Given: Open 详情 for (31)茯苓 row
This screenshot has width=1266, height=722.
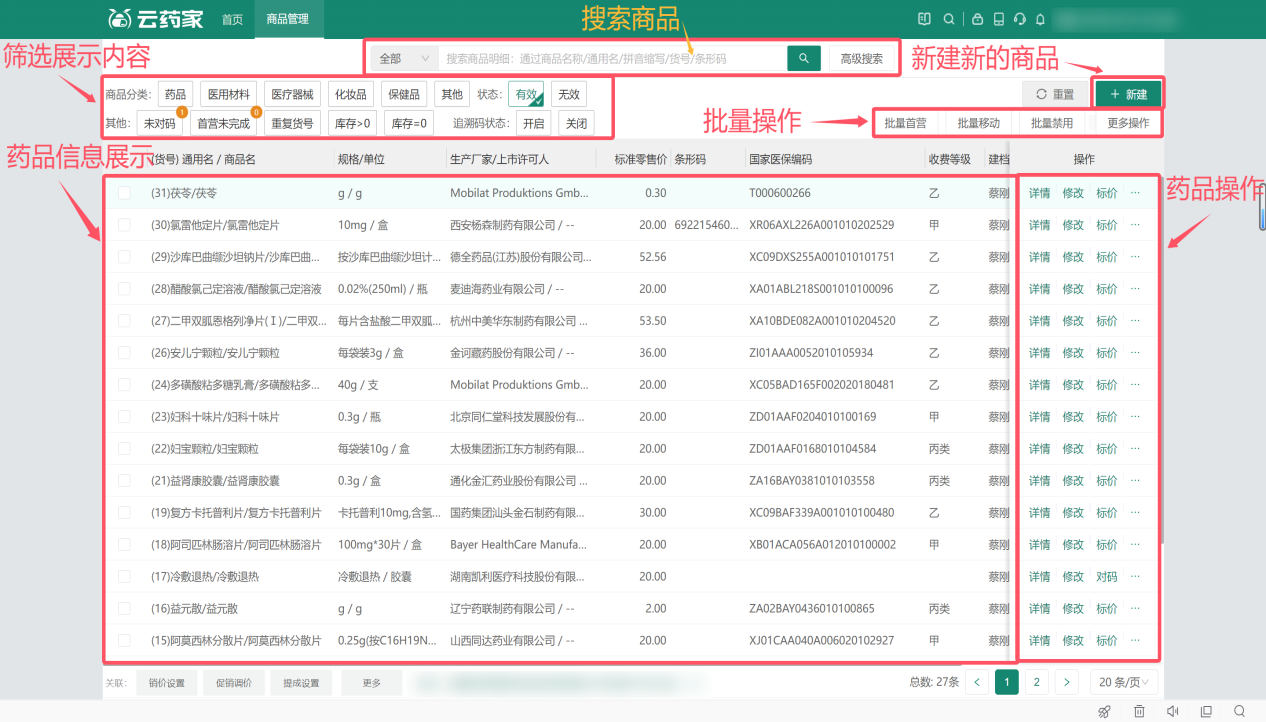Looking at the screenshot, I should pyautogui.click(x=1039, y=193).
